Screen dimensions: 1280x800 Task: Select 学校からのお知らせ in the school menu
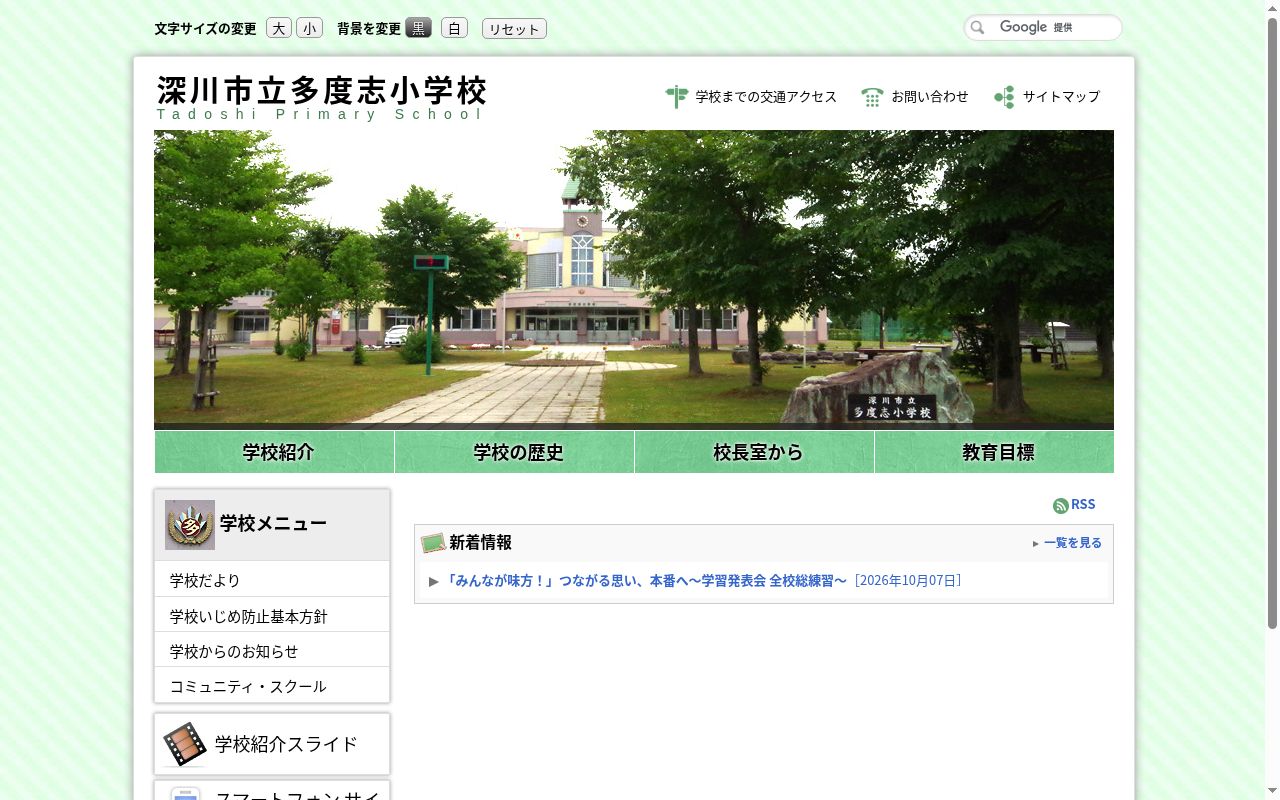[x=272, y=651]
